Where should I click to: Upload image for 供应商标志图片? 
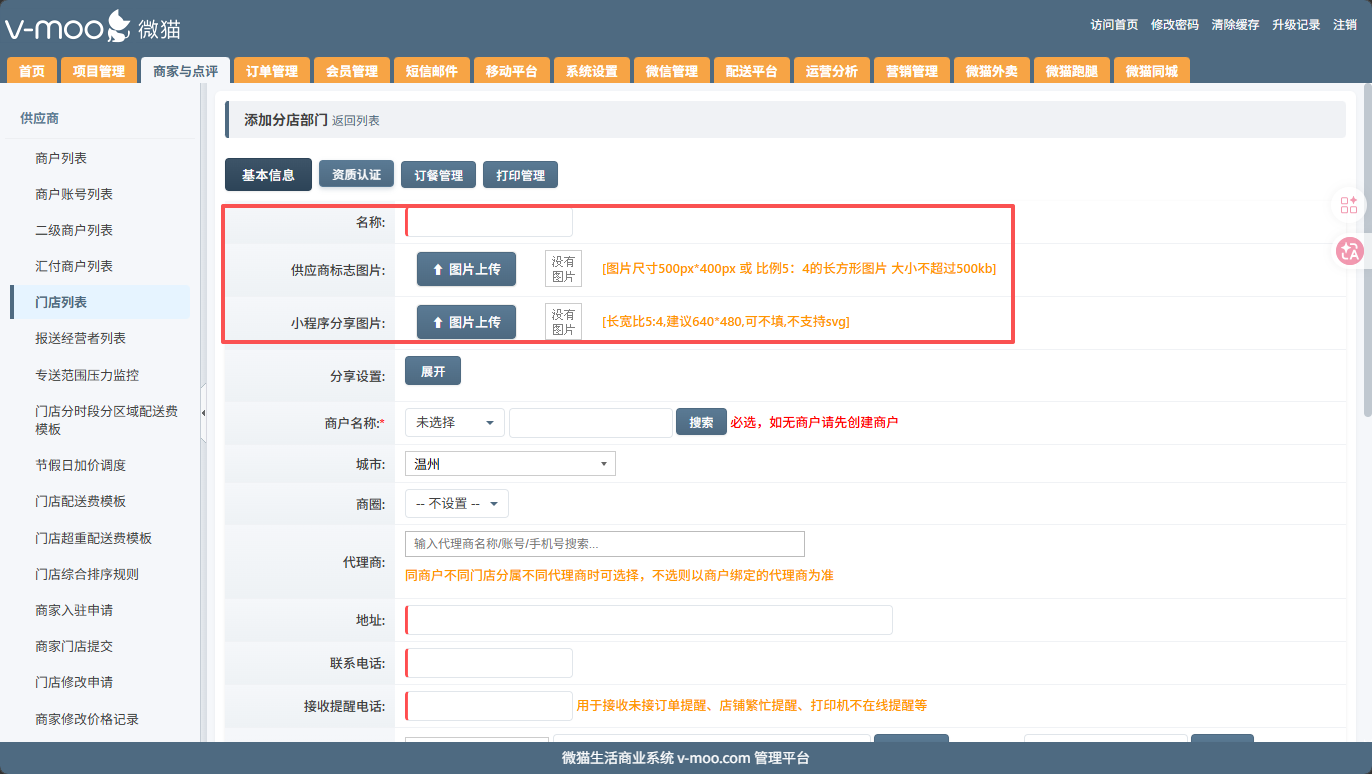466,269
